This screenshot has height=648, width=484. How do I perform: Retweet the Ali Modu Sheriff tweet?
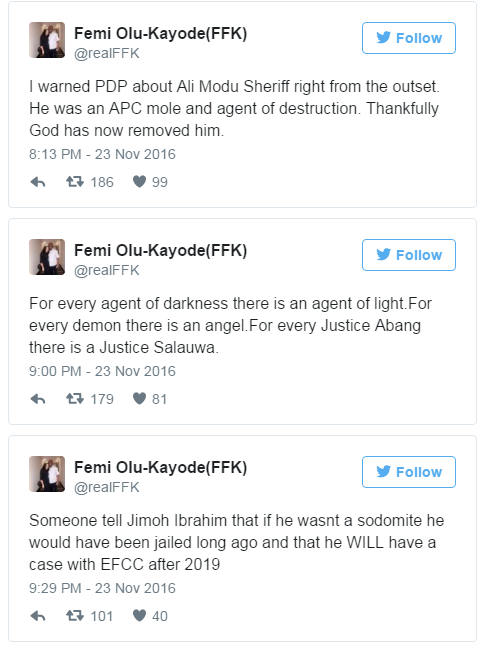pyautogui.click(x=75, y=182)
